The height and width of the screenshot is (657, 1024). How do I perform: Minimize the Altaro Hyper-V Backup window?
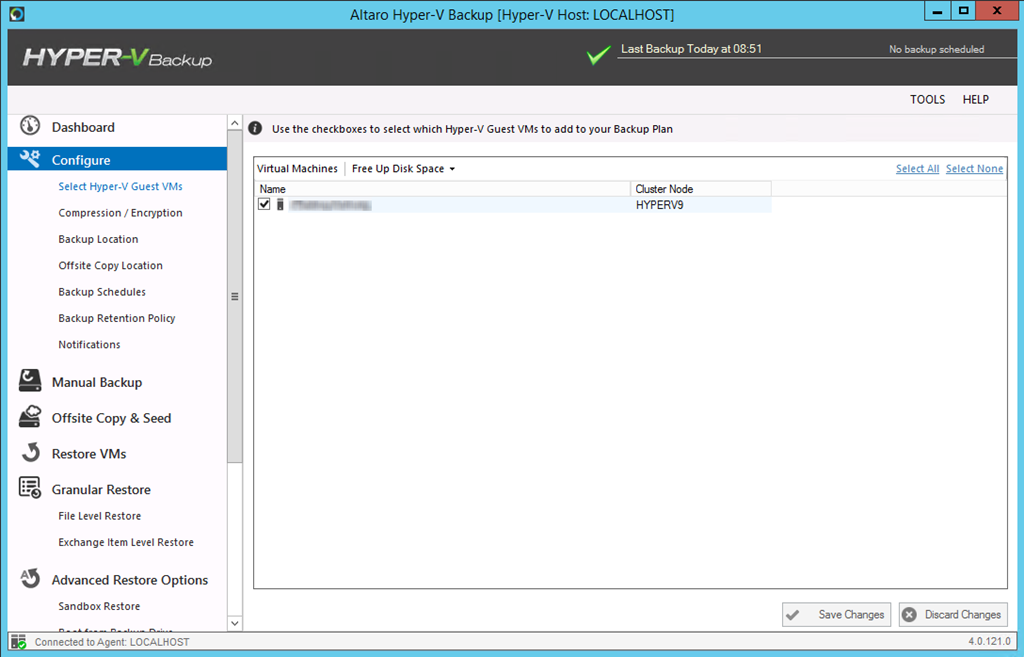point(937,11)
